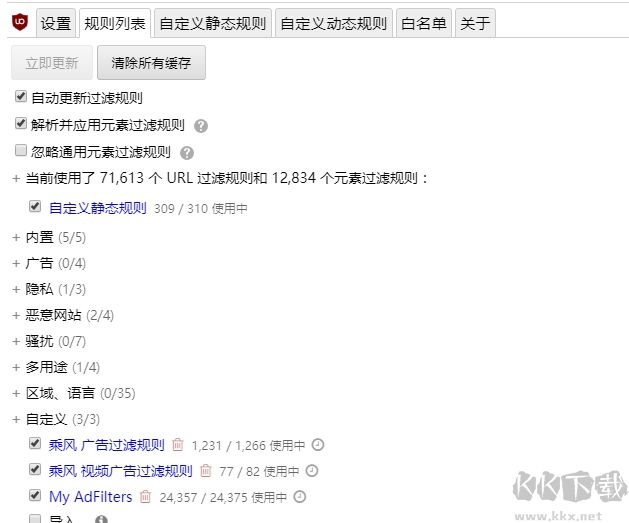Open the 乘风 广告过滤规则 link
The height and width of the screenshot is (523, 629).
(107, 445)
